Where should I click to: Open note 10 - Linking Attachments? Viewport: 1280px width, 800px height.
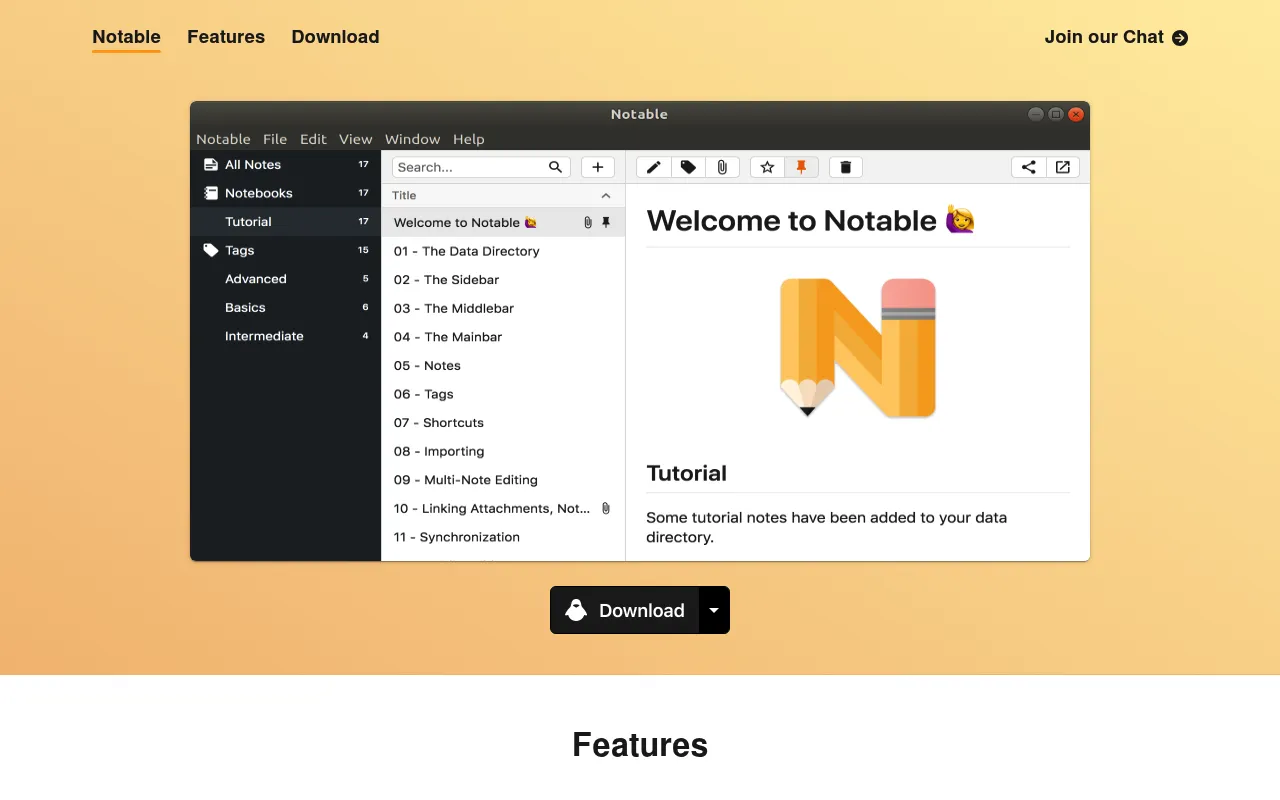pos(503,508)
